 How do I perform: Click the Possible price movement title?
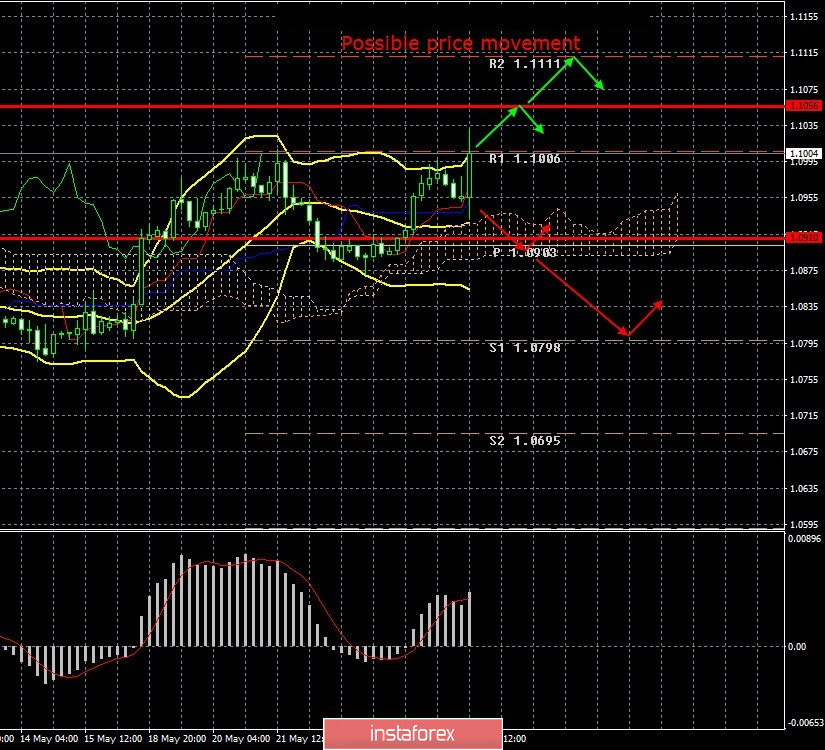(x=460, y=43)
